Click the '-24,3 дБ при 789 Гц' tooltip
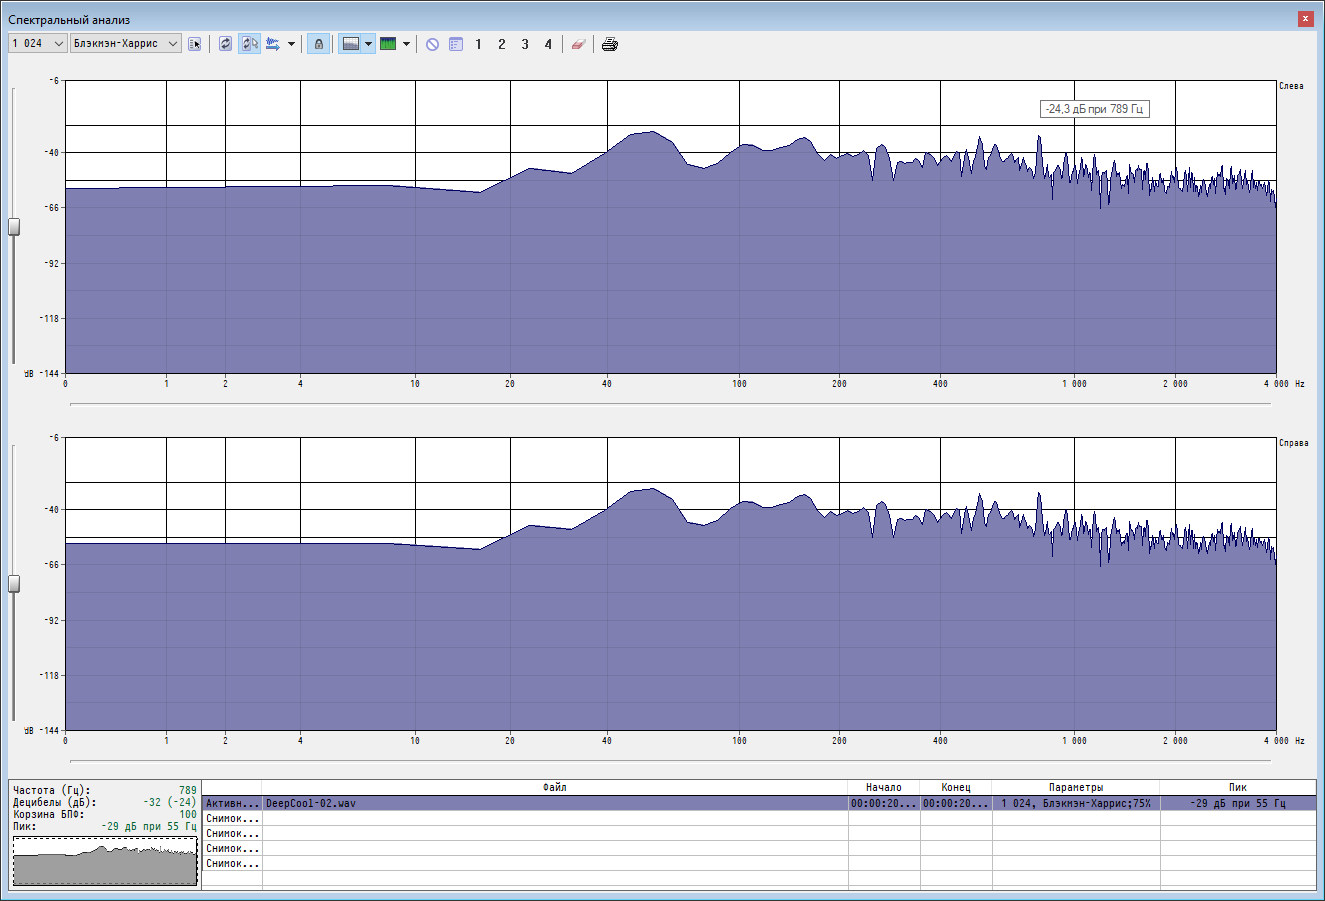The image size is (1325, 901). coord(1095,109)
